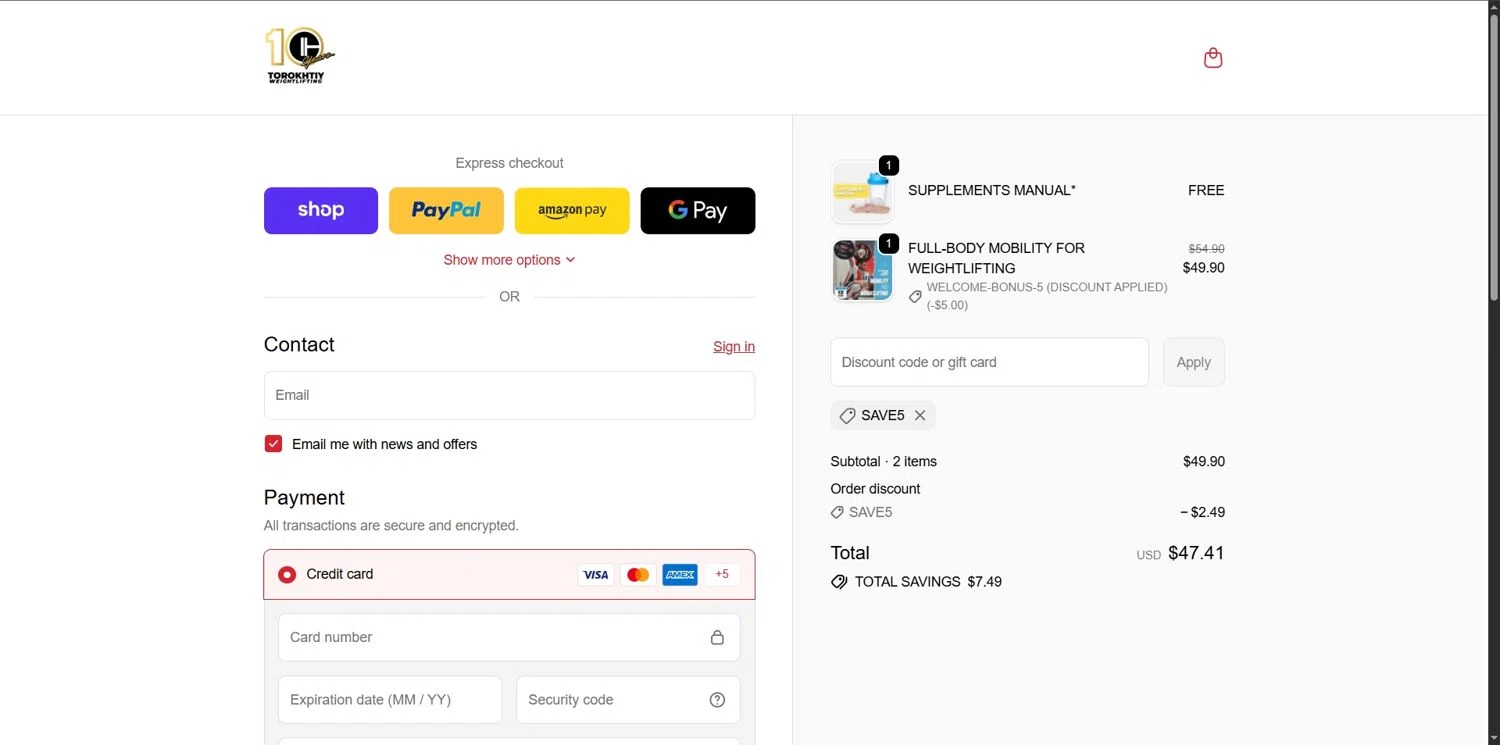Expand Show more options
Screen dimensions: 1500x745
pyautogui.click(x=509, y=259)
